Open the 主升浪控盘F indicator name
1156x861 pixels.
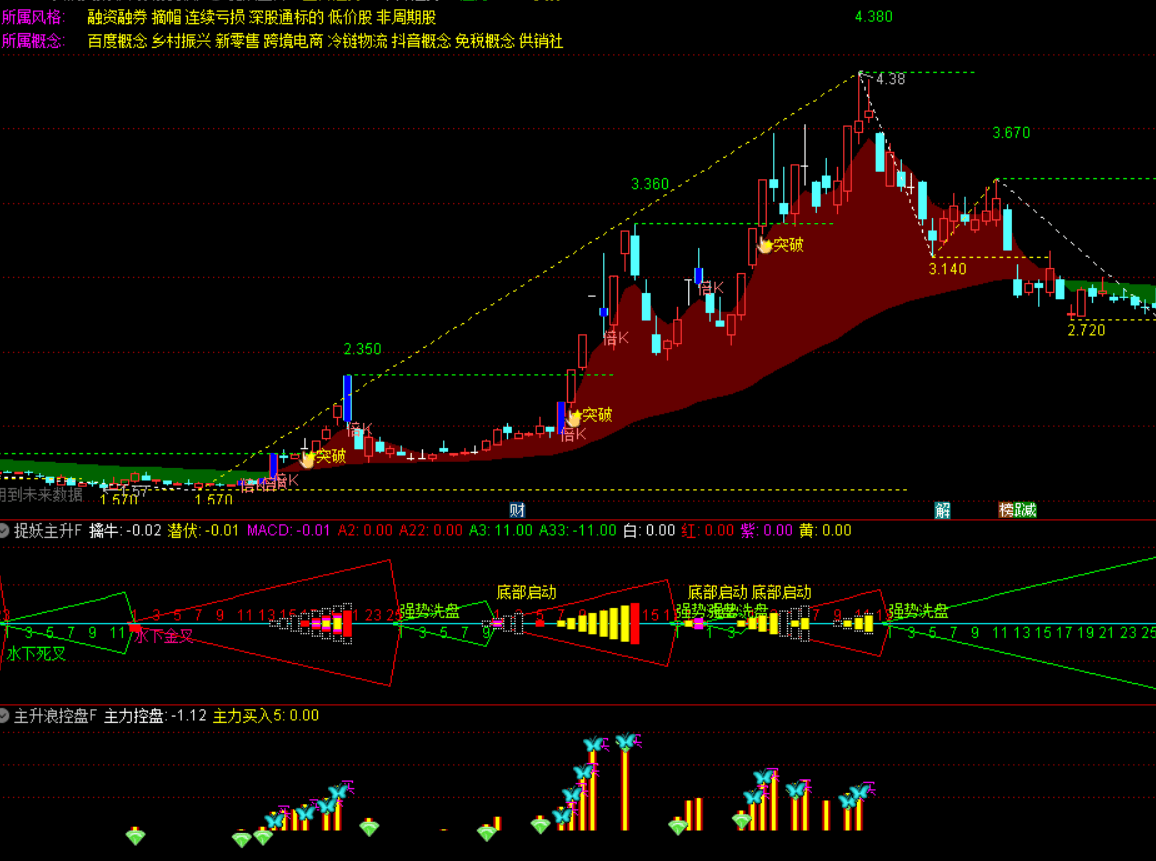pos(56,716)
